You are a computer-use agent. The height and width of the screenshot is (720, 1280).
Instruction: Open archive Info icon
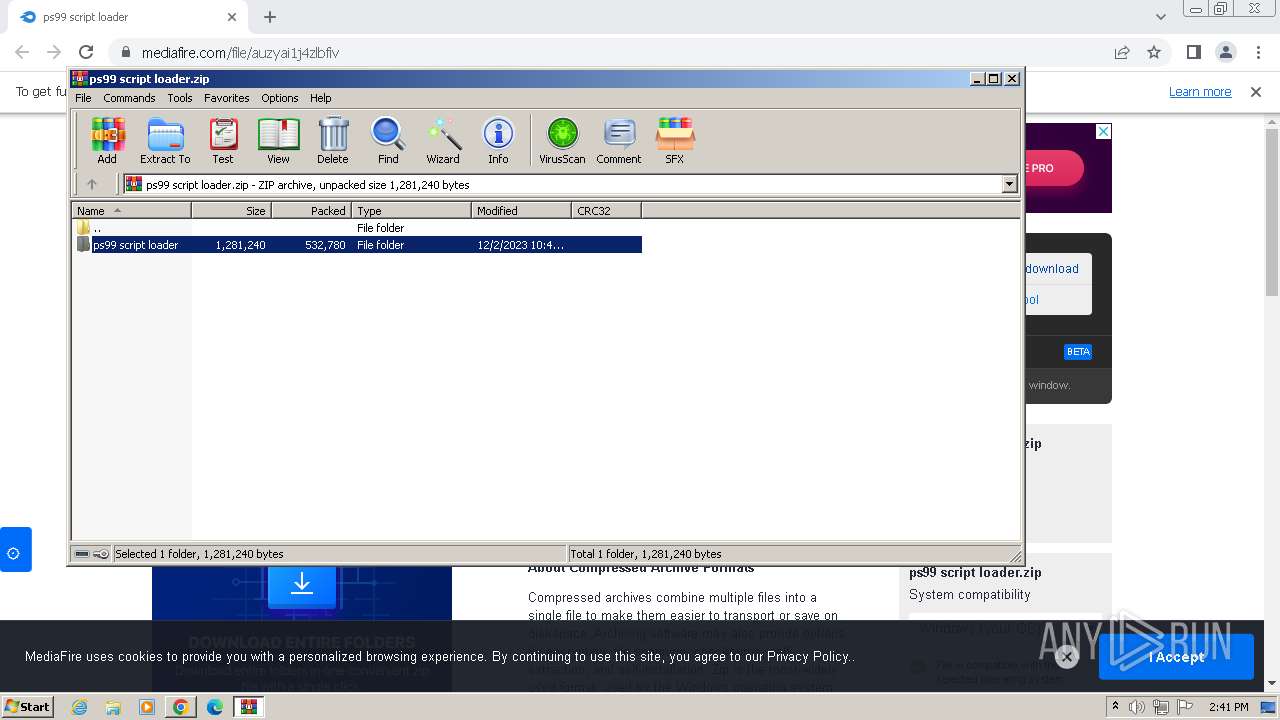[498, 140]
